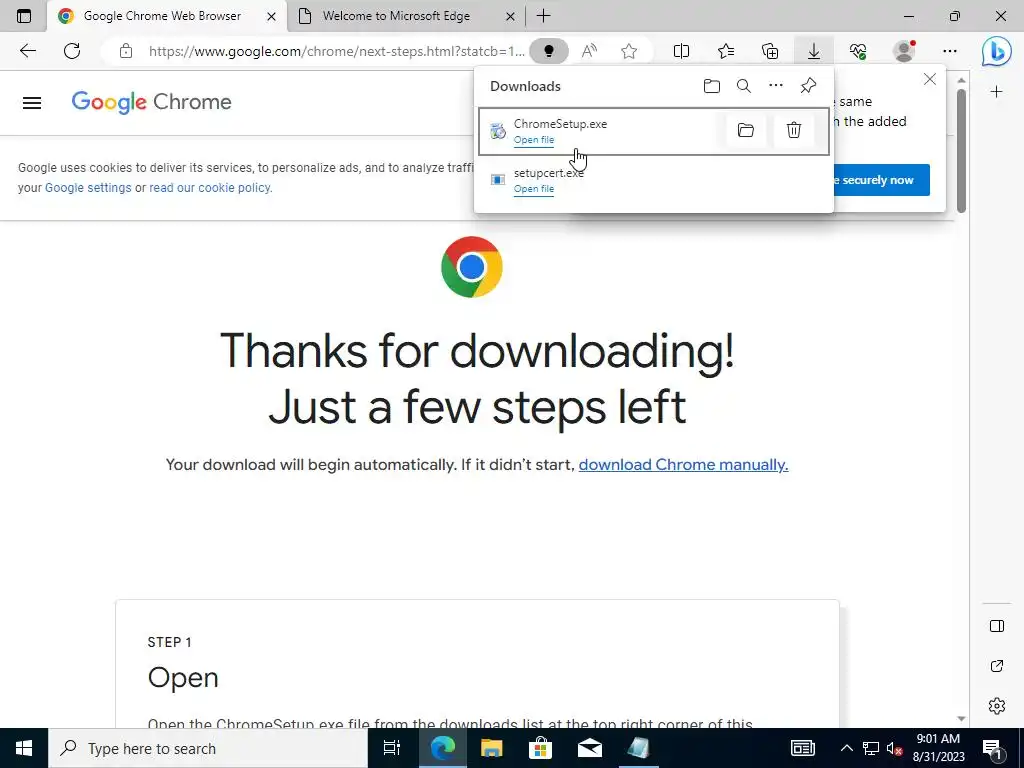Open file link under setupcert.exe
1024x768 pixels.
coord(534,189)
